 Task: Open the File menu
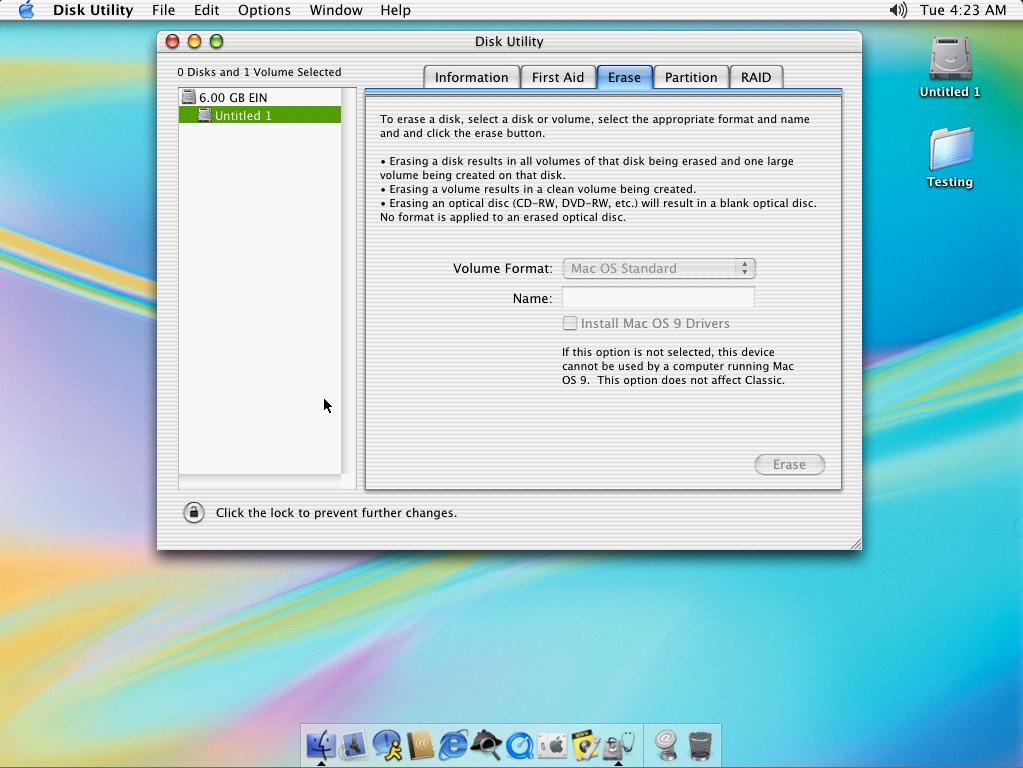[x=163, y=10]
